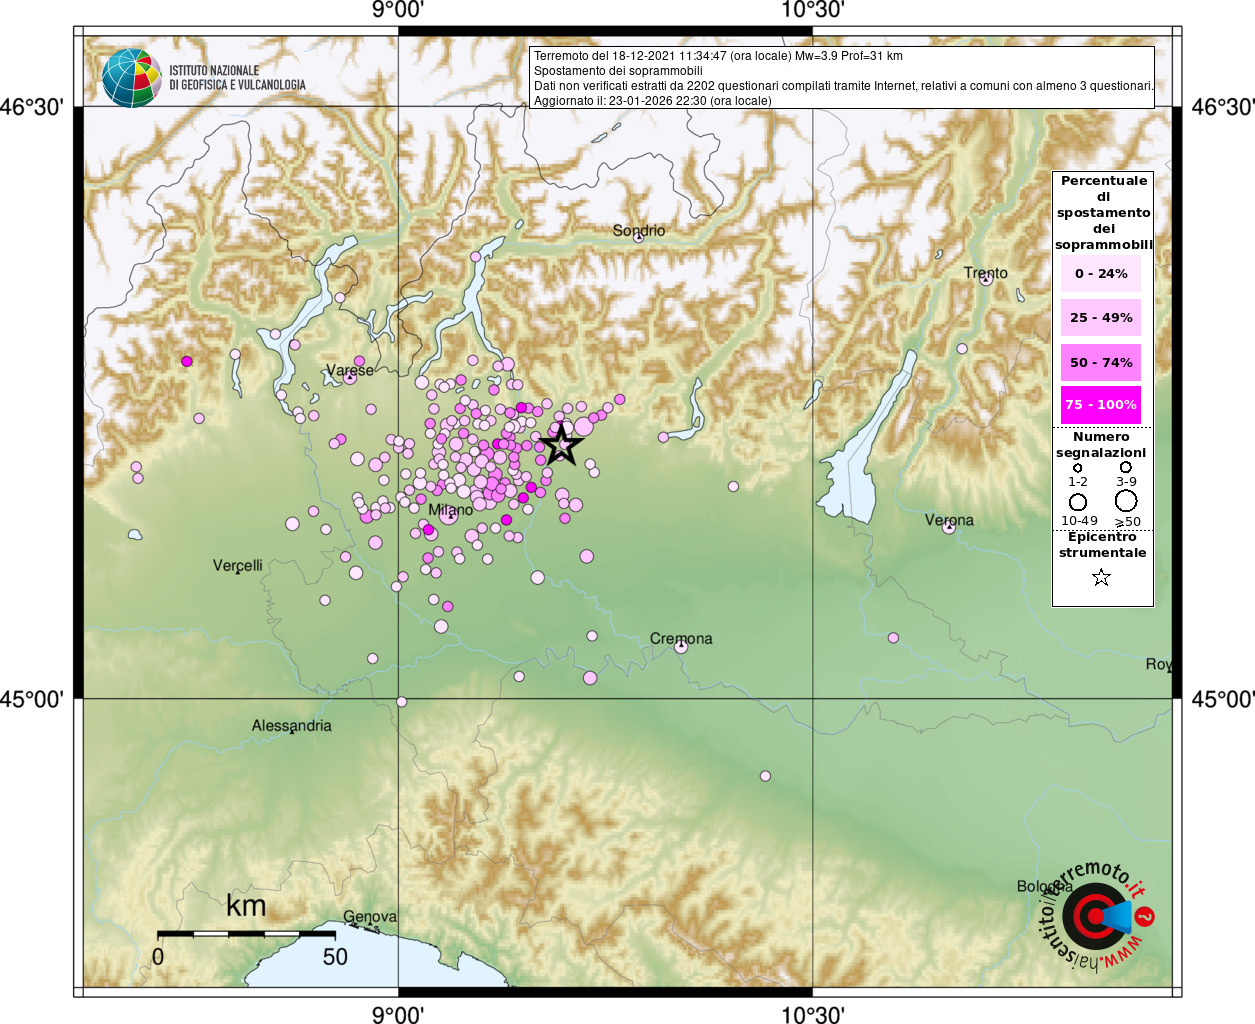
Task: Click the 10-49 reports circle in legend
Action: [1078, 502]
